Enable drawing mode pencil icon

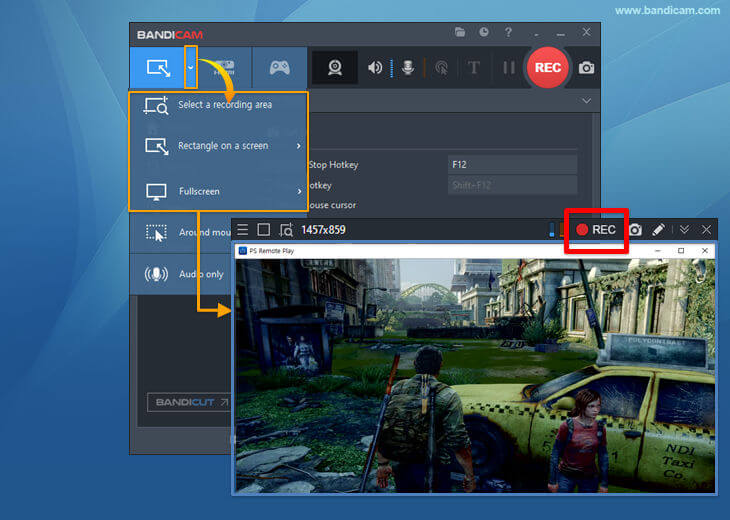tap(658, 230)
